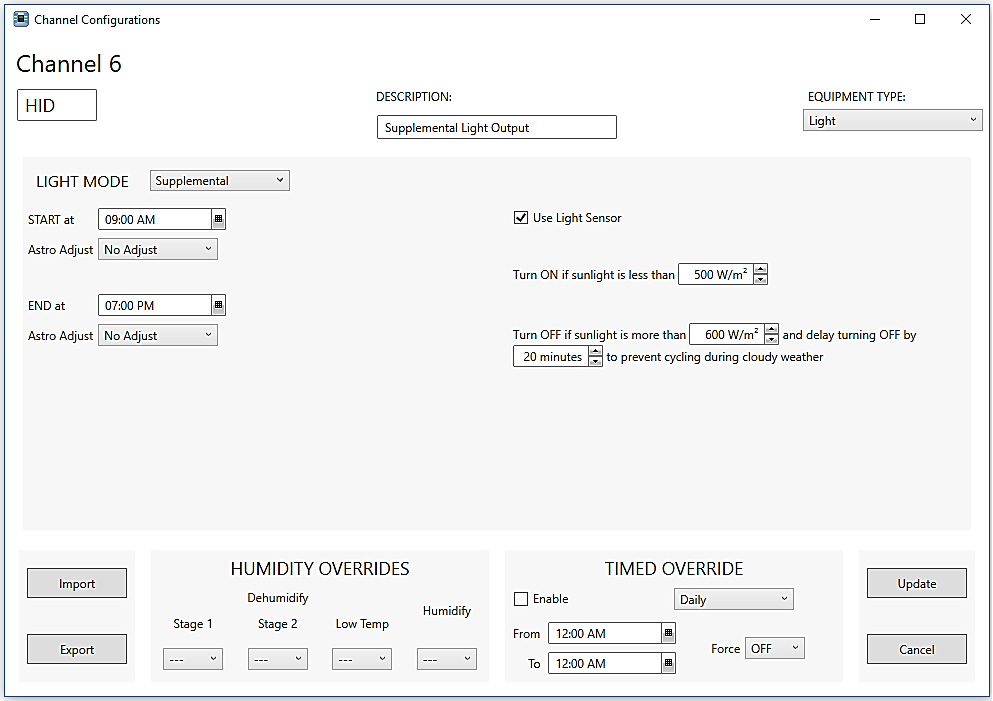Decrease Turn ON sunlight threshold
This screenshot has height=701, width=993.
point(761,279)
